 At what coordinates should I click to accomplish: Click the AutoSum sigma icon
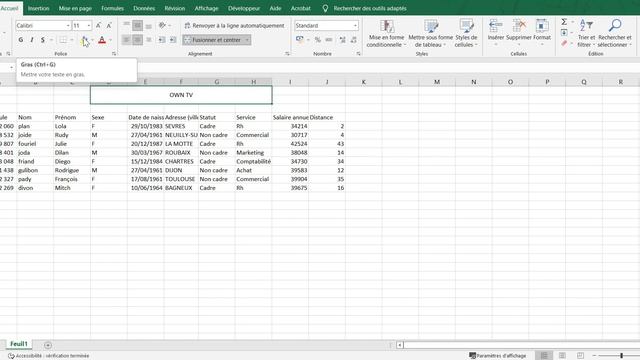coord(564,22)
